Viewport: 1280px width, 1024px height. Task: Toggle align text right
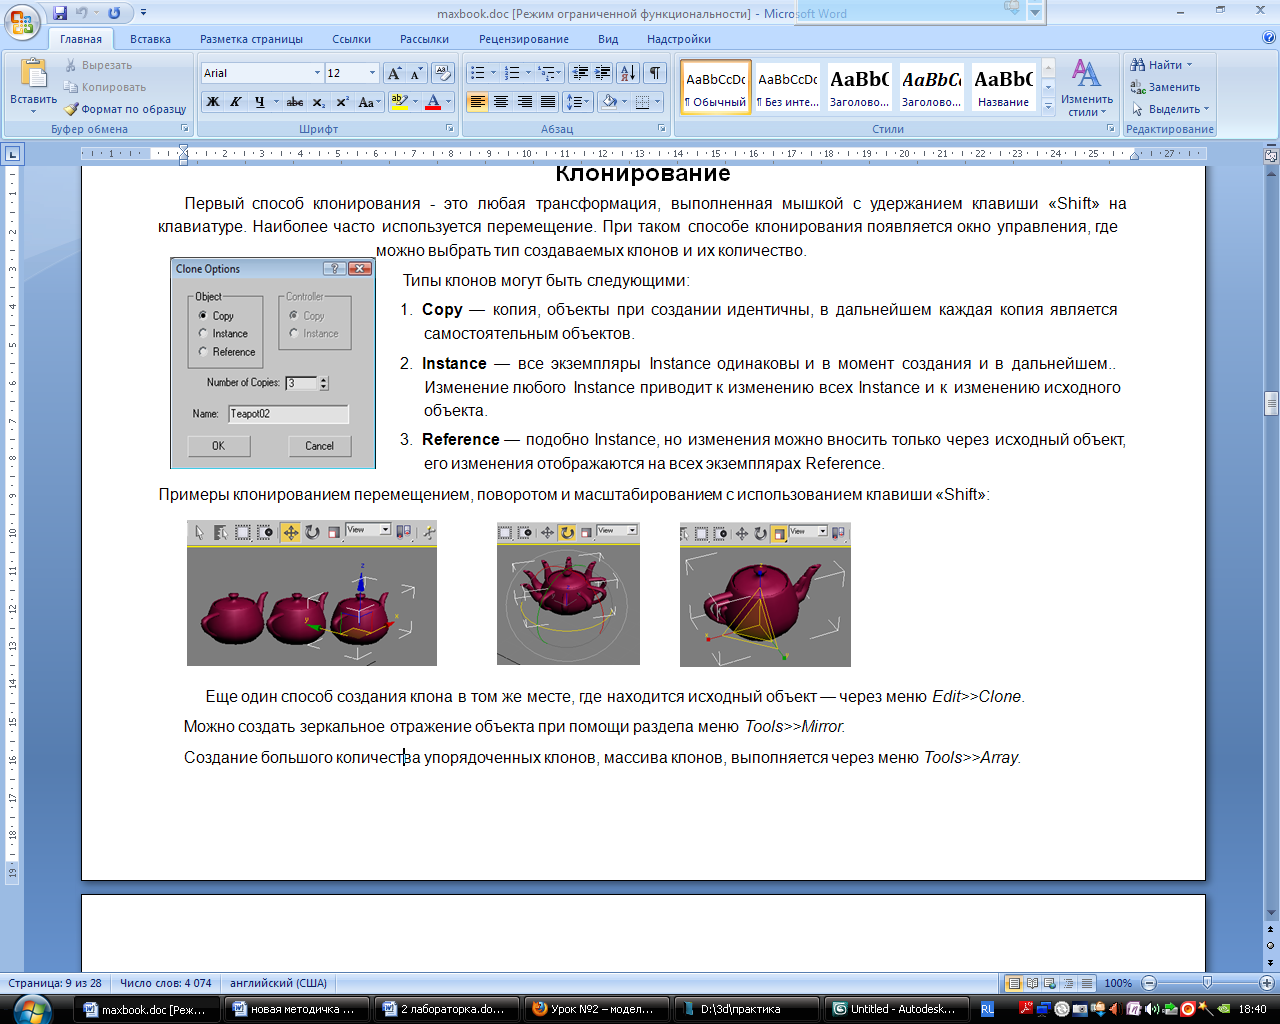524,102
